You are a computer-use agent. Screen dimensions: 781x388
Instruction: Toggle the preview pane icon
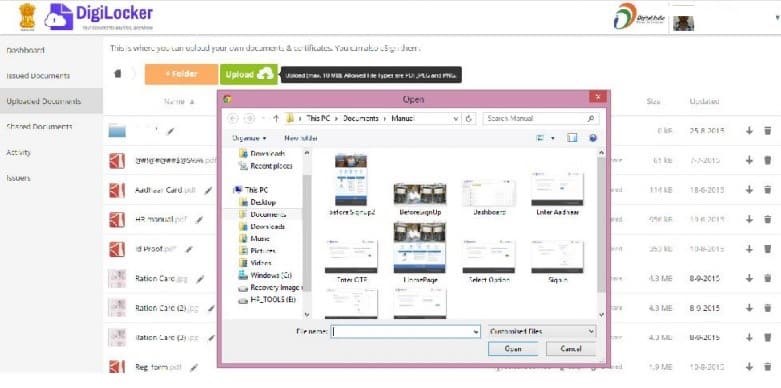(572, 138)
